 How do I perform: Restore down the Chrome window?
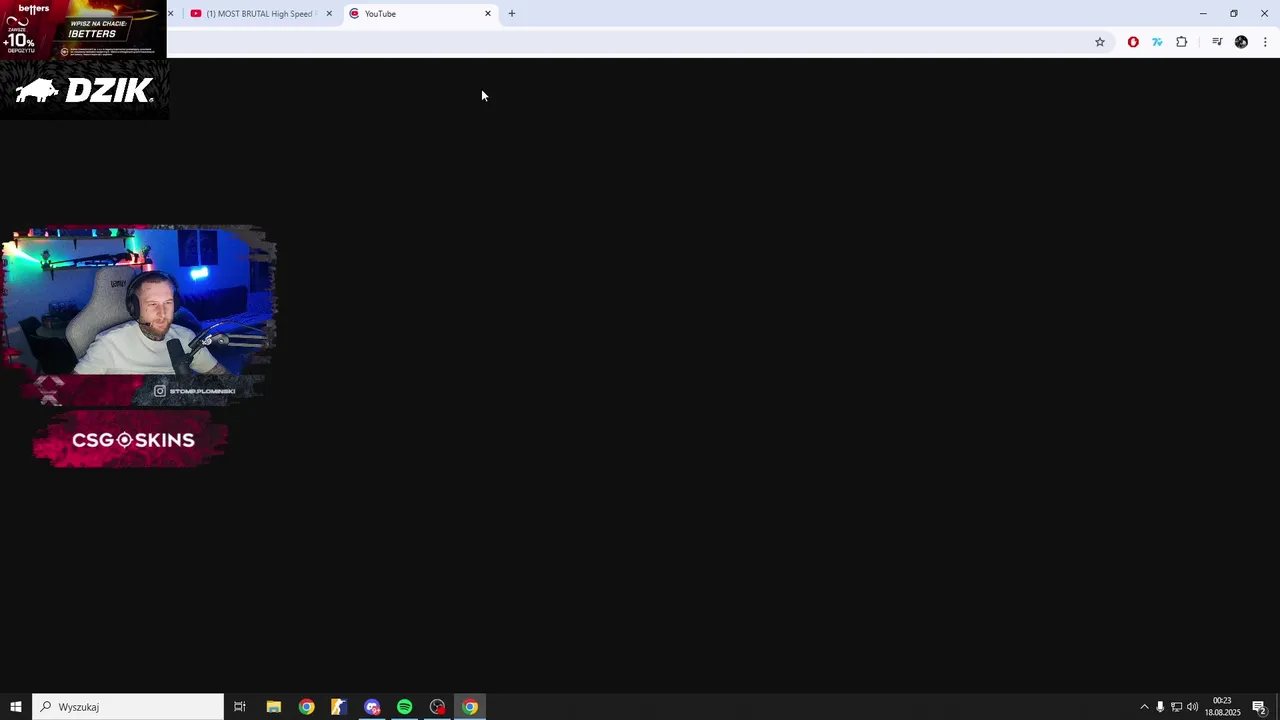coord(1234,14)
